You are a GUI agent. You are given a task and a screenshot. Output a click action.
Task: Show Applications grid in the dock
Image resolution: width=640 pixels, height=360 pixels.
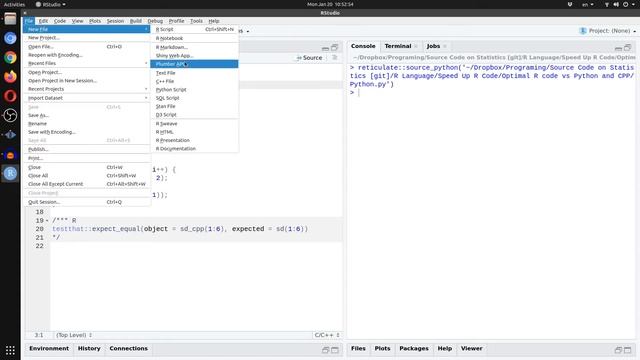[x=10, y=350]
